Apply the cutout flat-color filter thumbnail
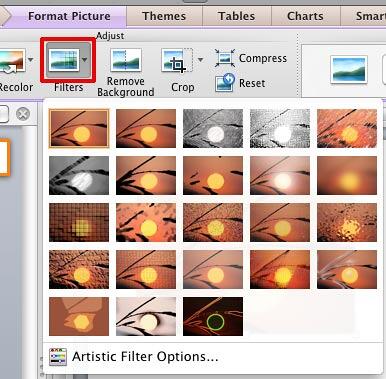This screenshot has height=379, width=386. 79,316
